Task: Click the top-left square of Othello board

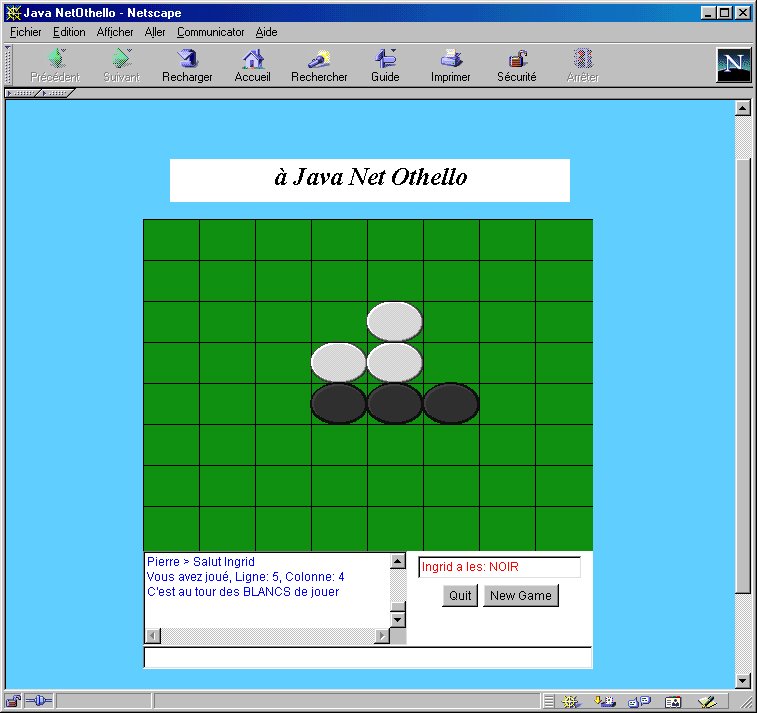Action: [171, 240]
